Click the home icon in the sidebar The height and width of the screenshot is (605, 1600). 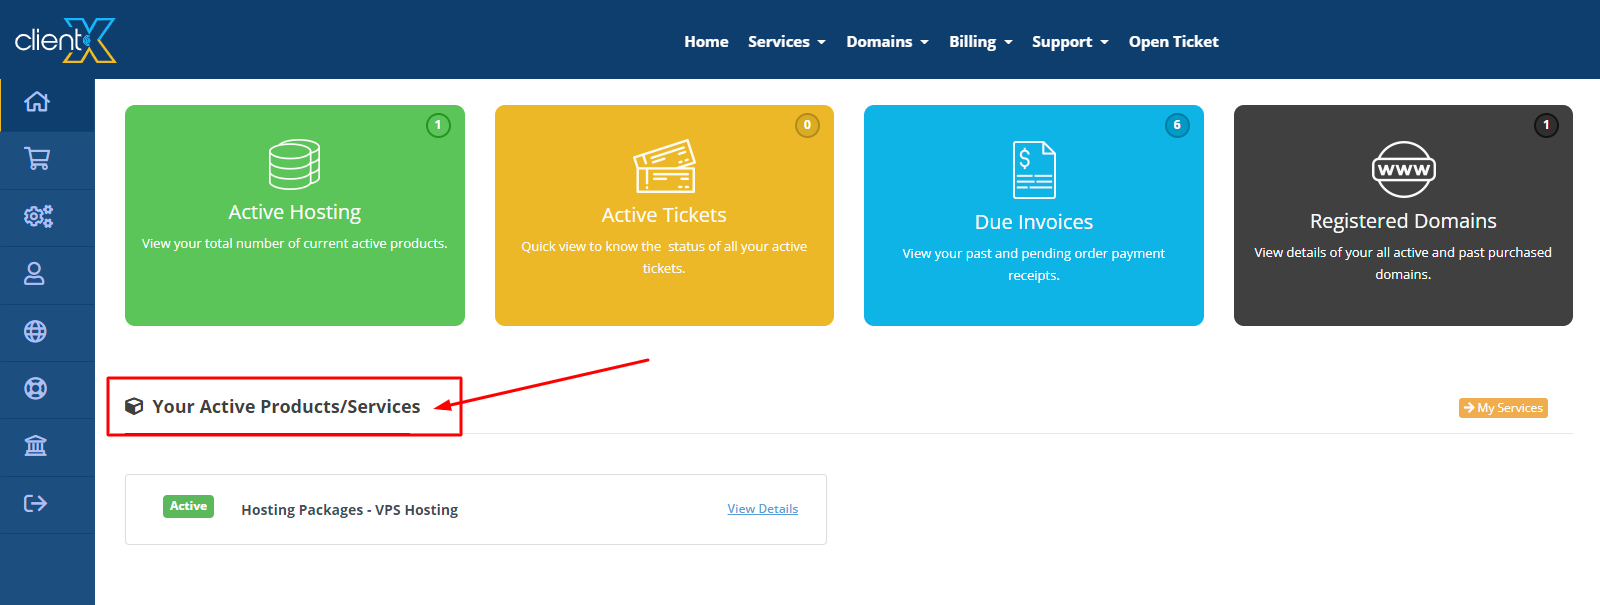(37, 102)
